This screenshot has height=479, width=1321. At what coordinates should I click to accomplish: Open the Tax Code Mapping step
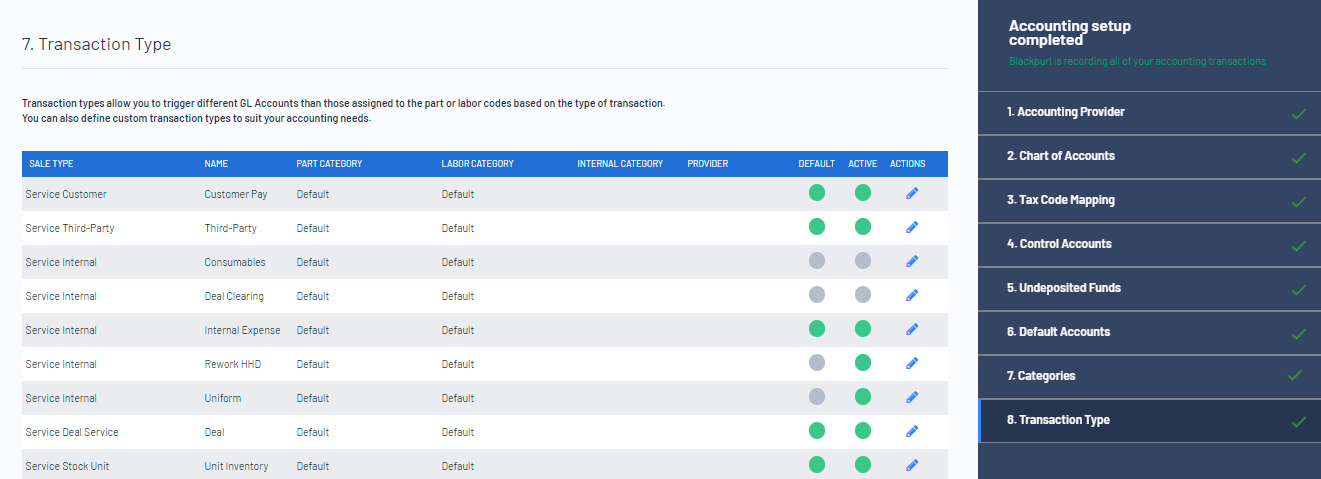1149,200
